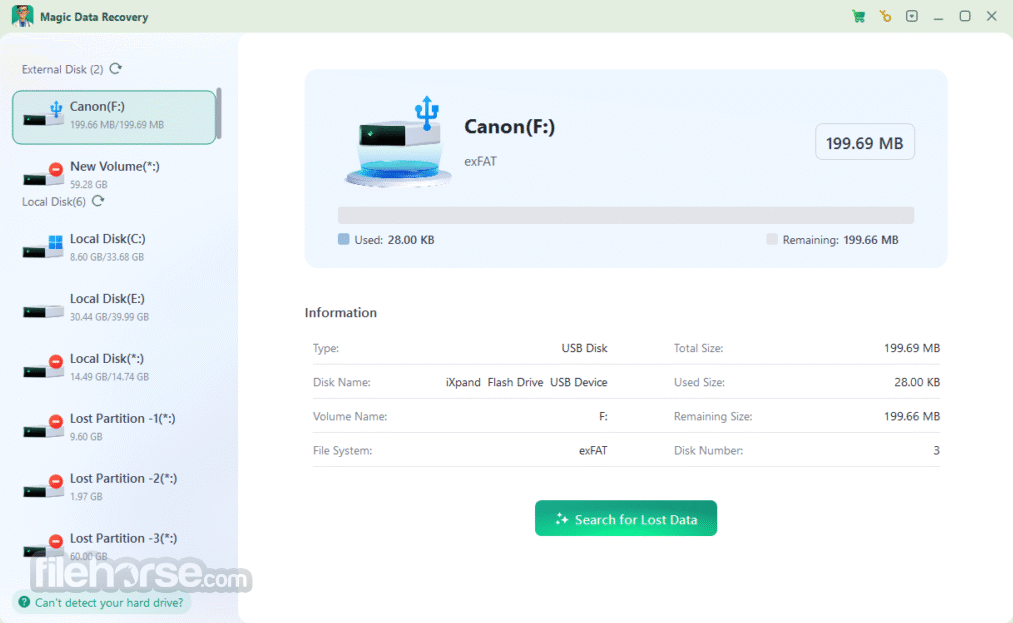The image size is (1013, 623).
Task: Click the Local Disk(6) header
Action: (x=54, y=202)
